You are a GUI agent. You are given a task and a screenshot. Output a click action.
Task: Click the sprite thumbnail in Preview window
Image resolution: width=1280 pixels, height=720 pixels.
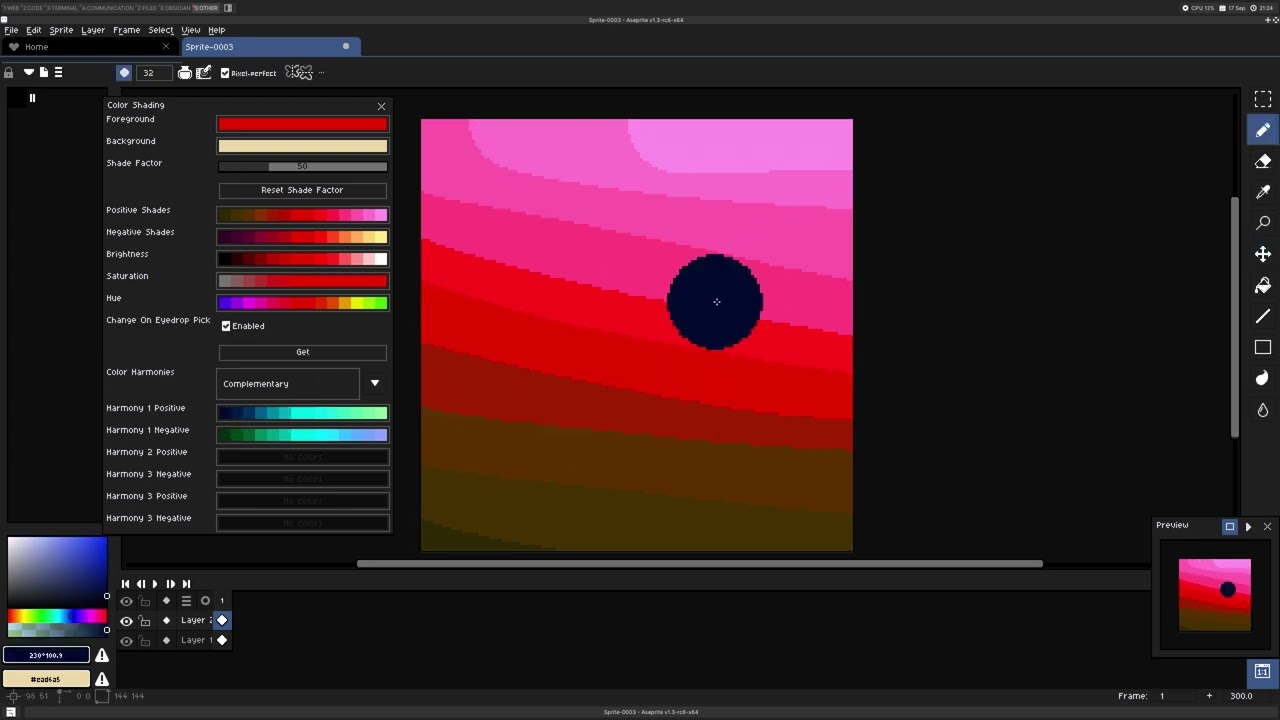click(x=1215, y=595)
